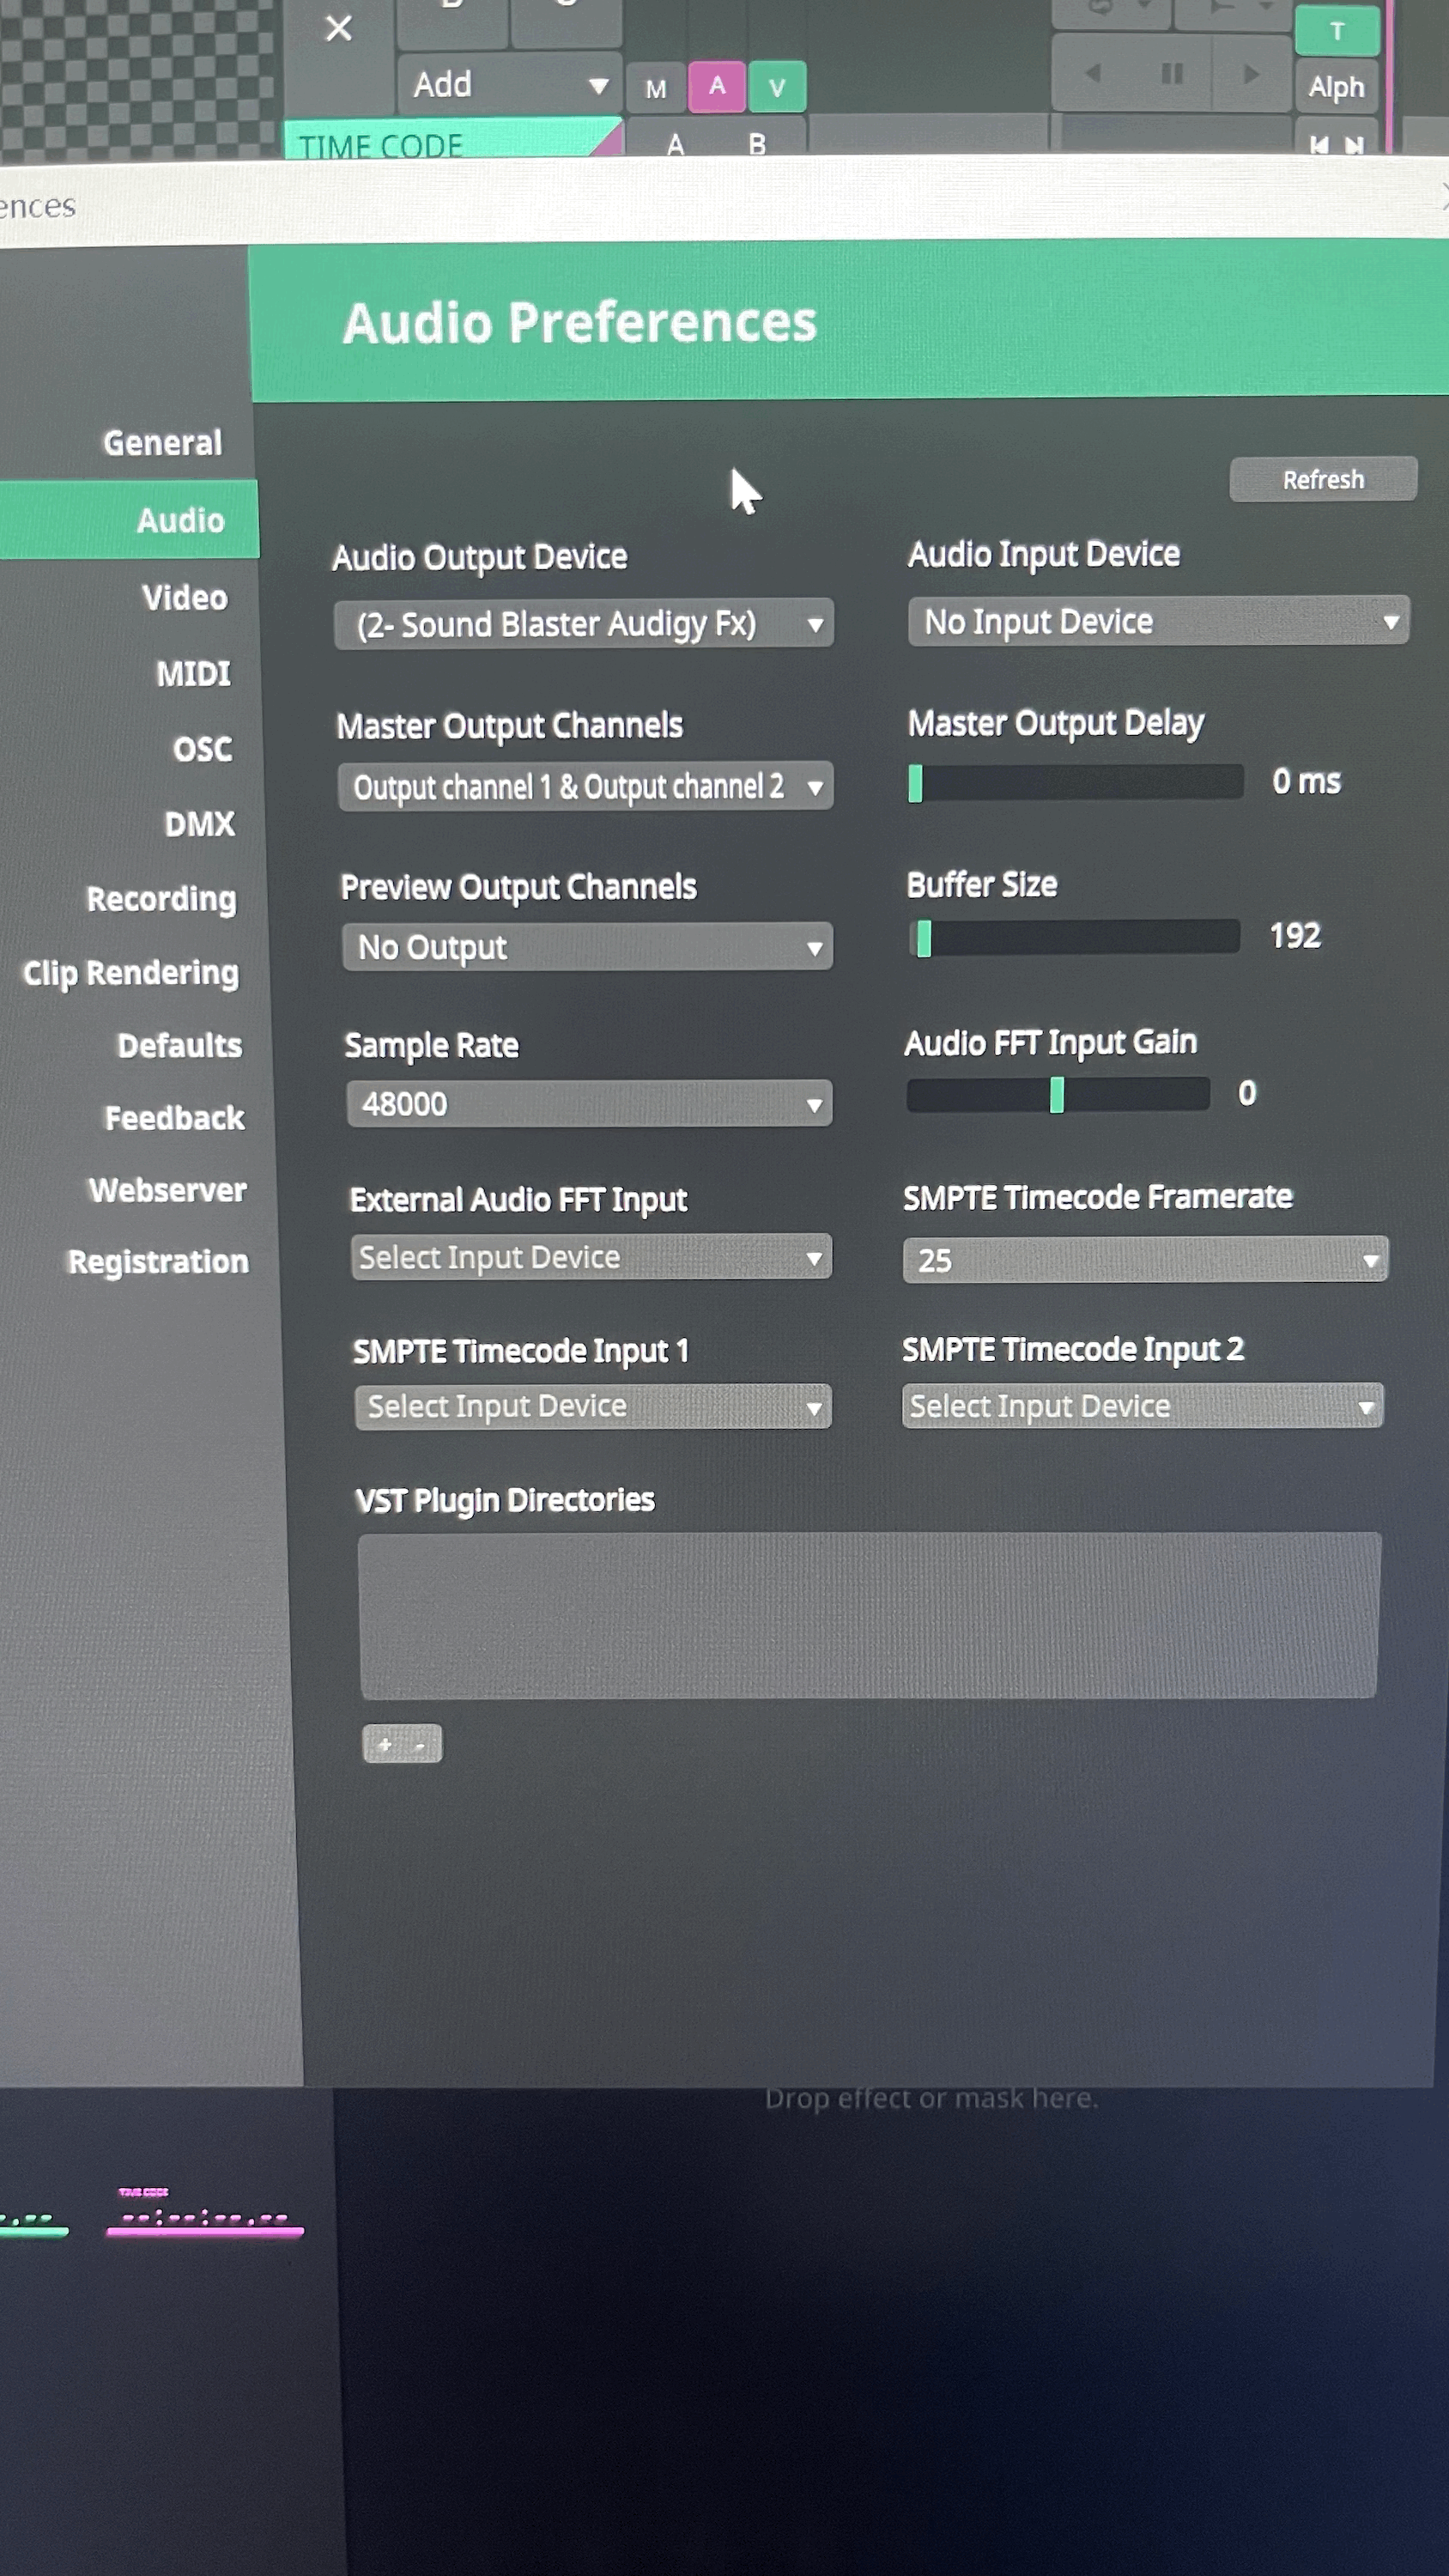Open the Audio Output Device dropdown
1449x2576 pixels.
click(x=583, y=624)
